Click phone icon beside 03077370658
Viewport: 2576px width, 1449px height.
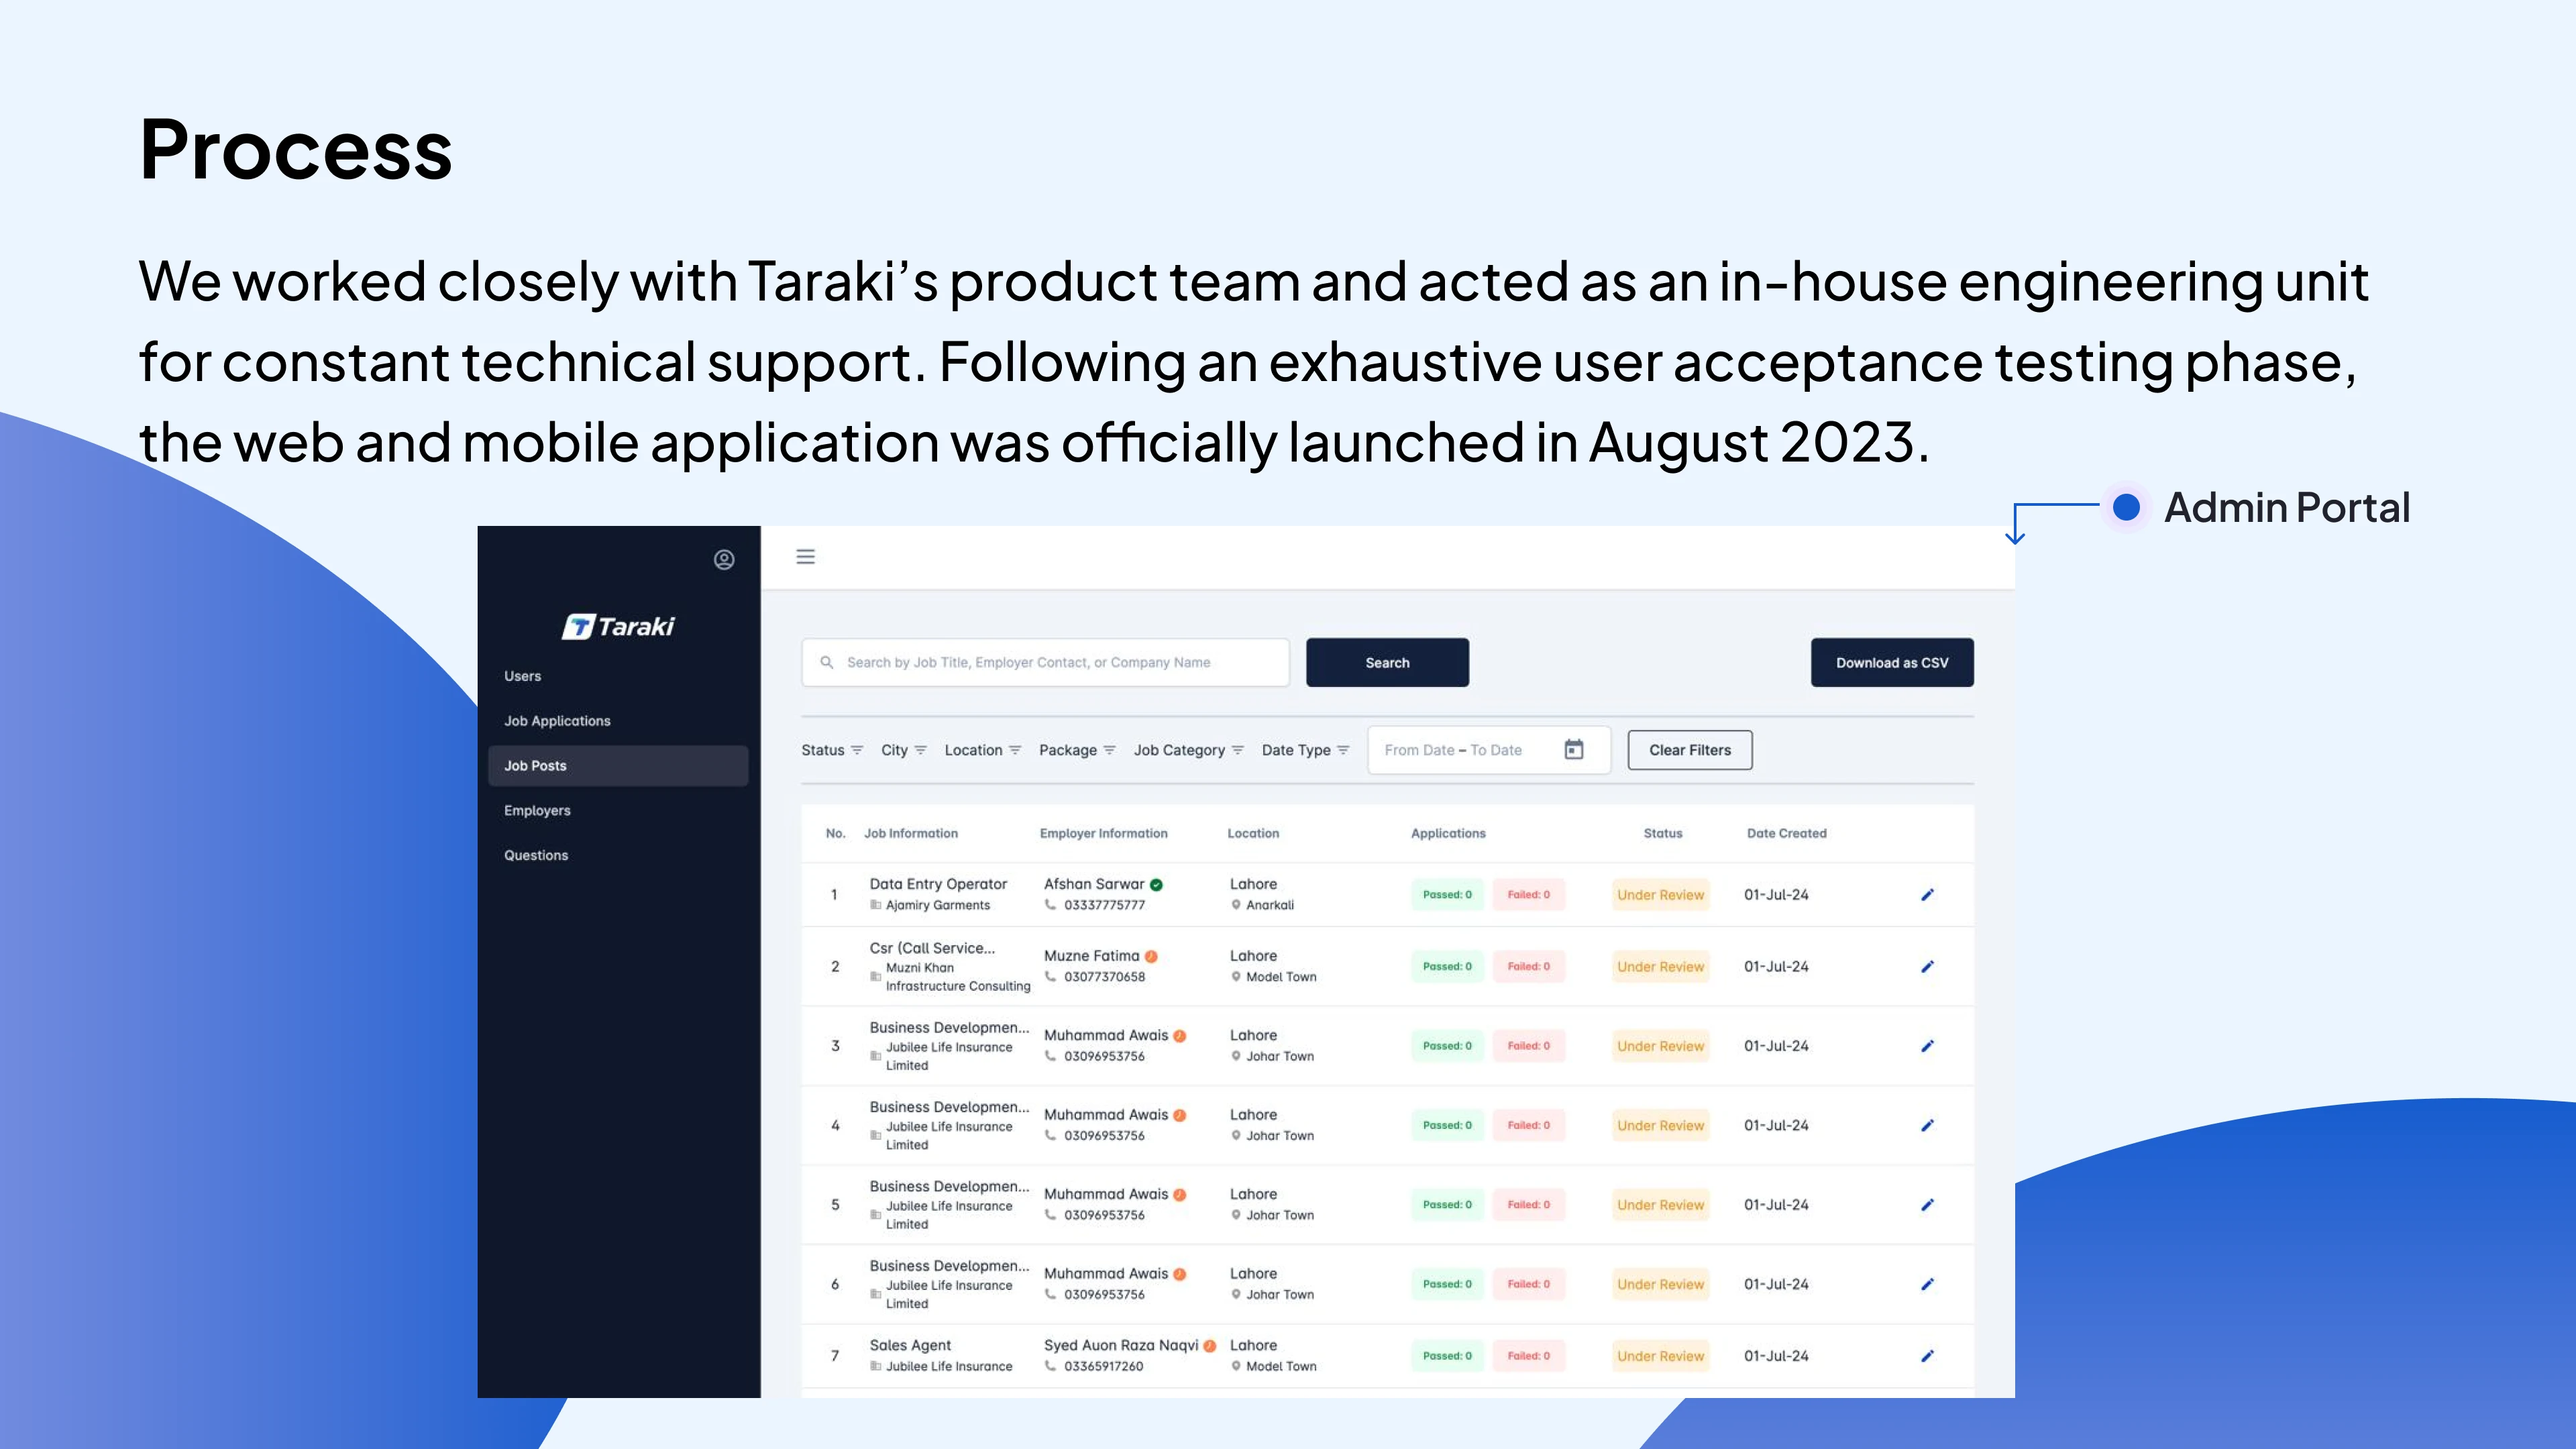point(1050,976)
